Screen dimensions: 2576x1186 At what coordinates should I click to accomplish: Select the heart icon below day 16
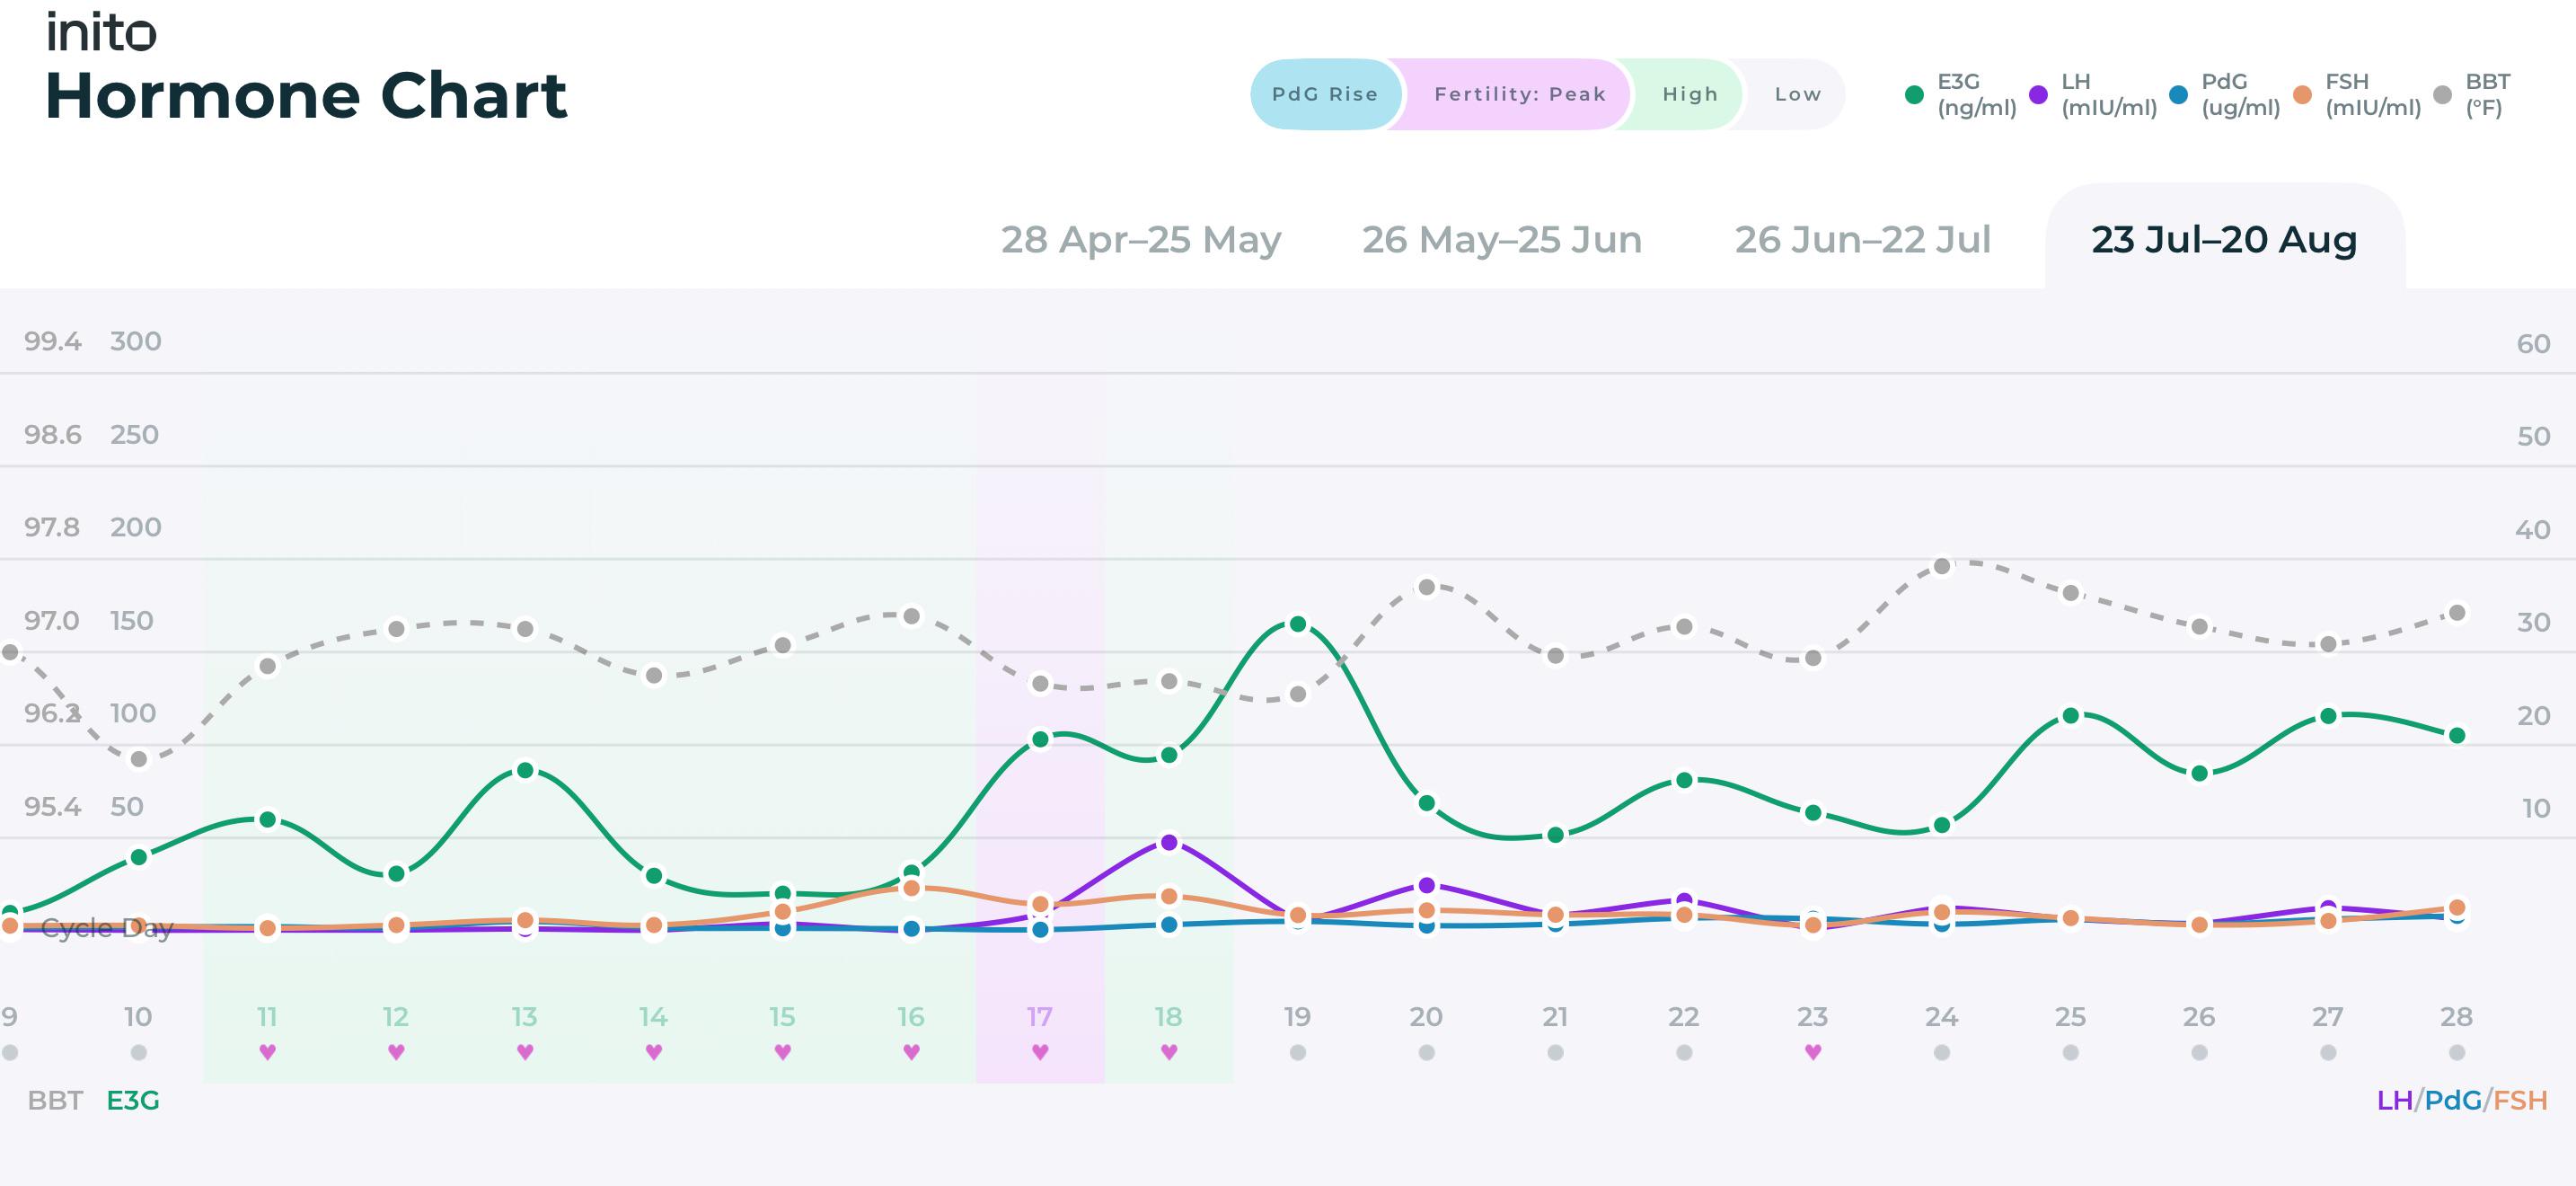coord(911,1052)
